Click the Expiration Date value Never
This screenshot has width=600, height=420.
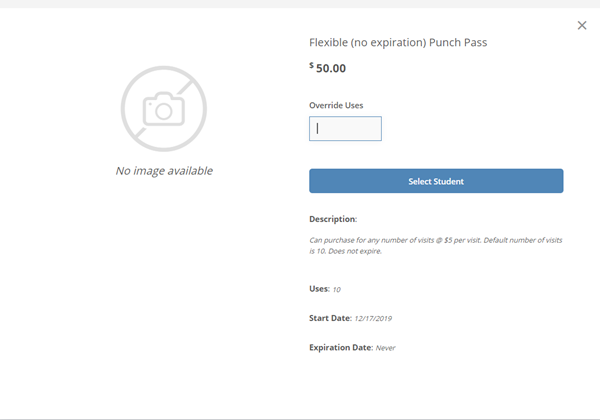pyautogui.click(x=385, y=348)
